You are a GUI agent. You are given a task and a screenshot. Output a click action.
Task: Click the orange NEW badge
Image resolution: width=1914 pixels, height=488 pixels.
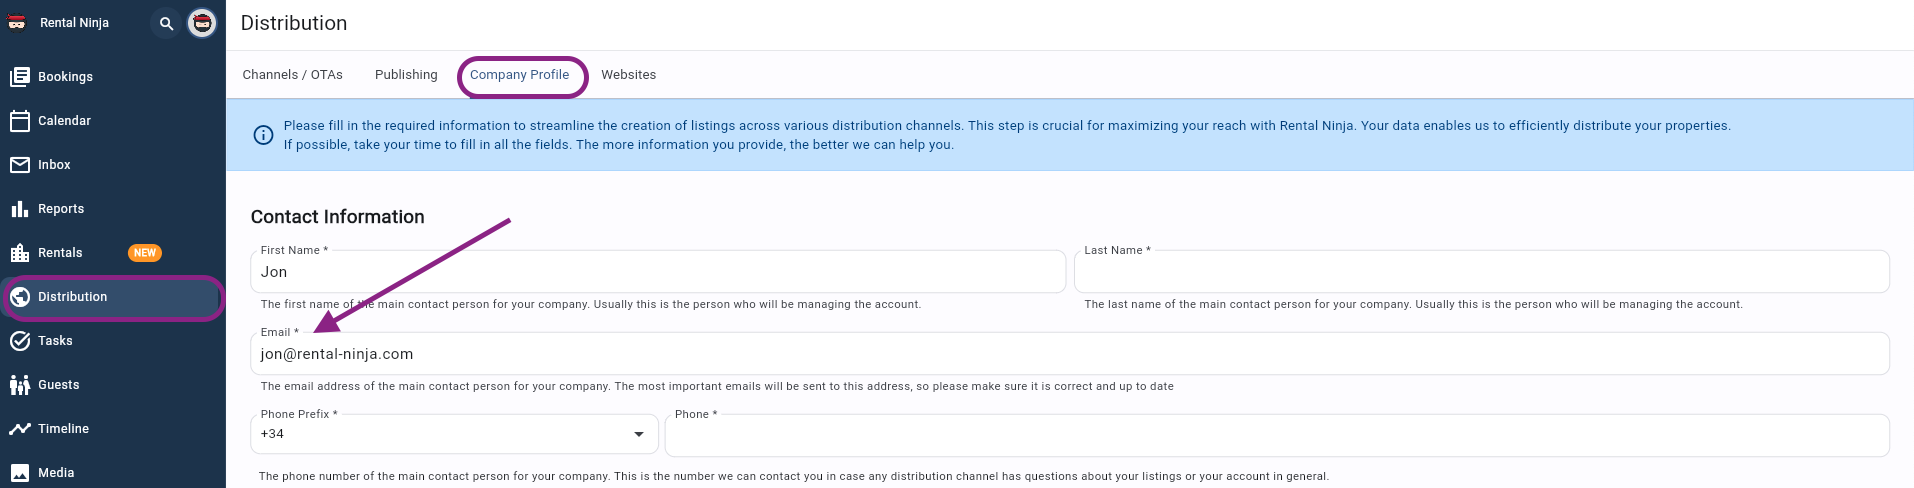pyautogui.click(x=145, y=253)
